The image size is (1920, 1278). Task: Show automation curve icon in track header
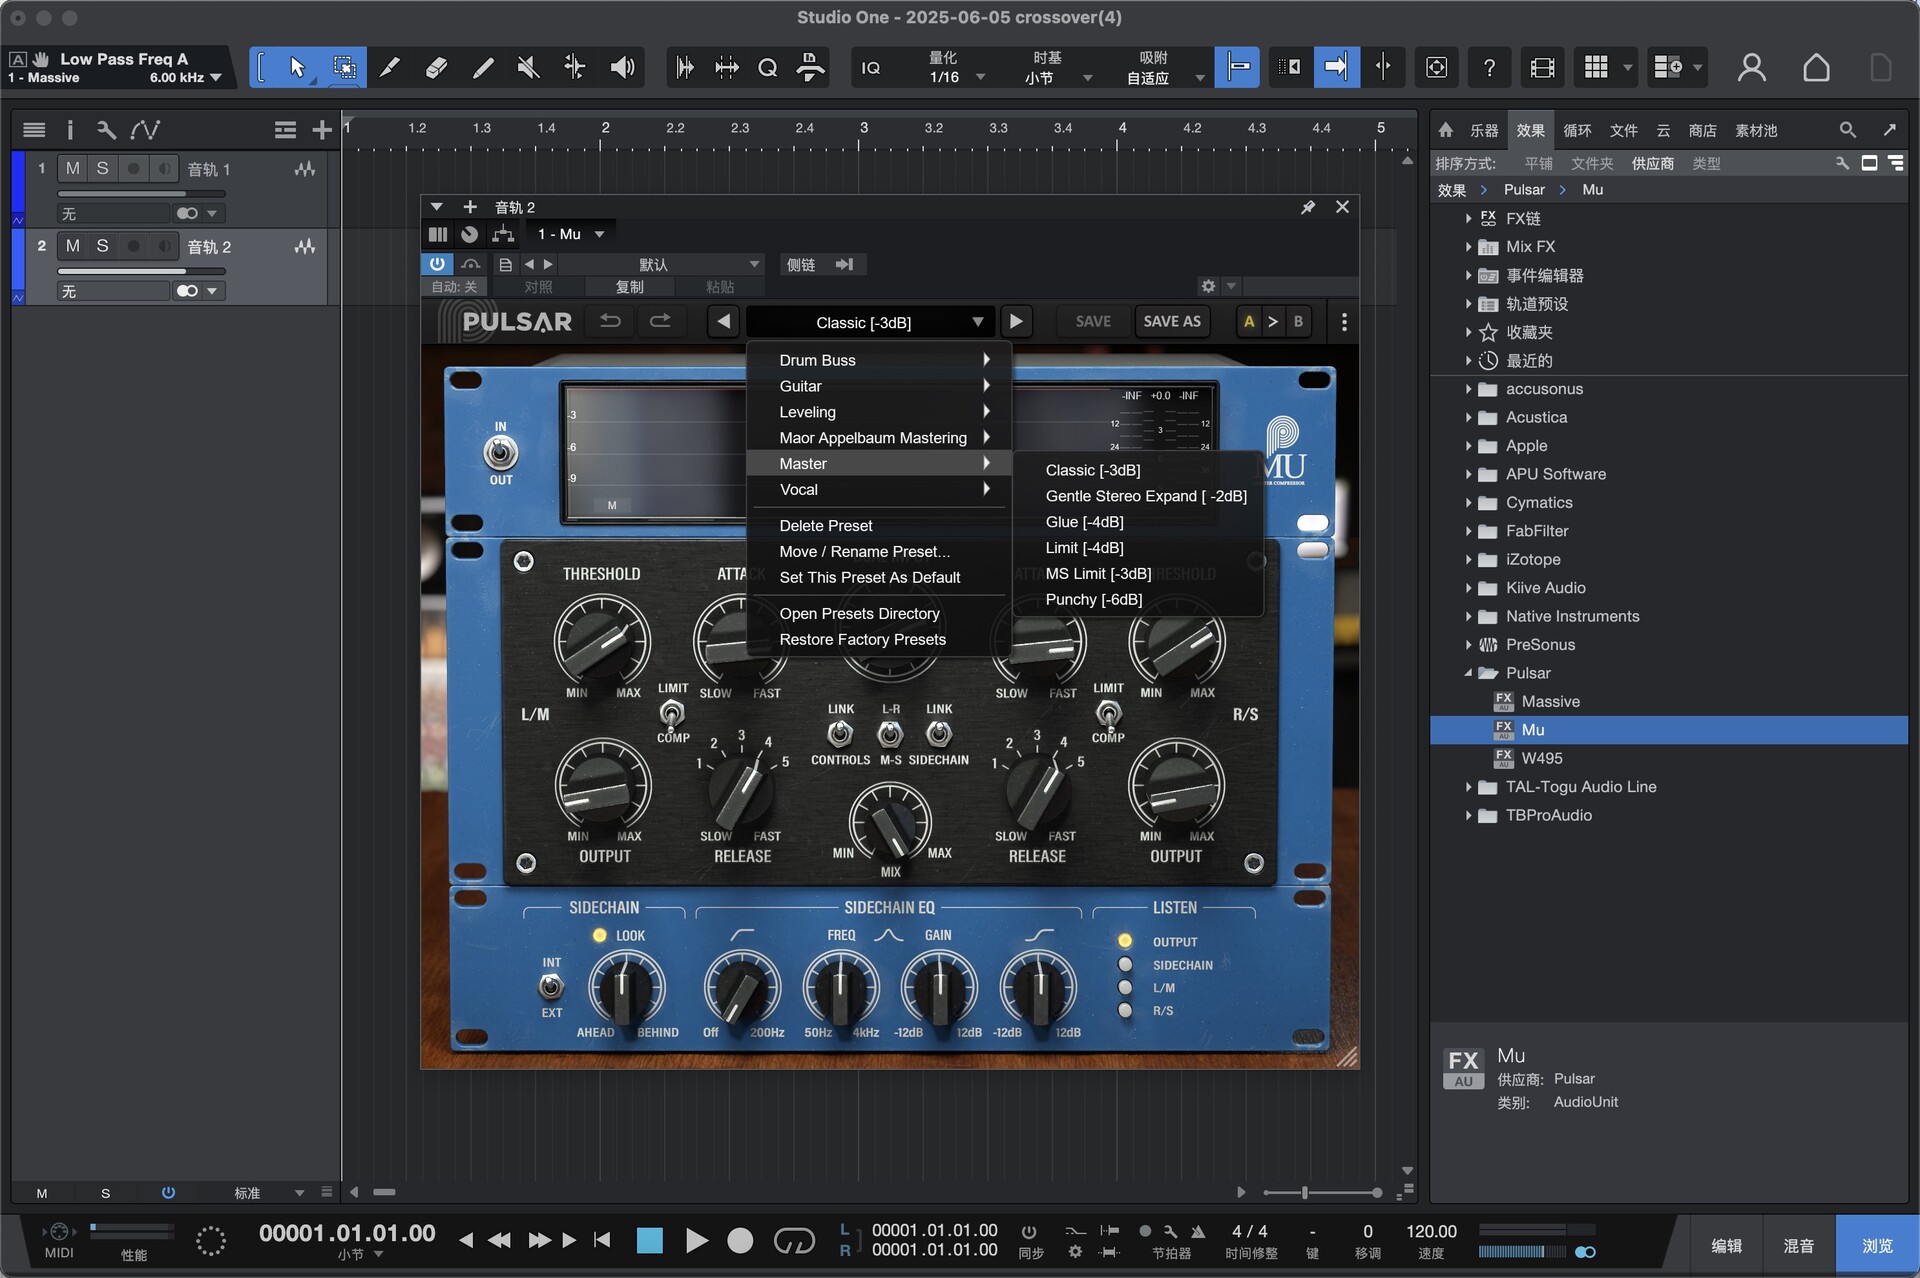coord(145,130)
